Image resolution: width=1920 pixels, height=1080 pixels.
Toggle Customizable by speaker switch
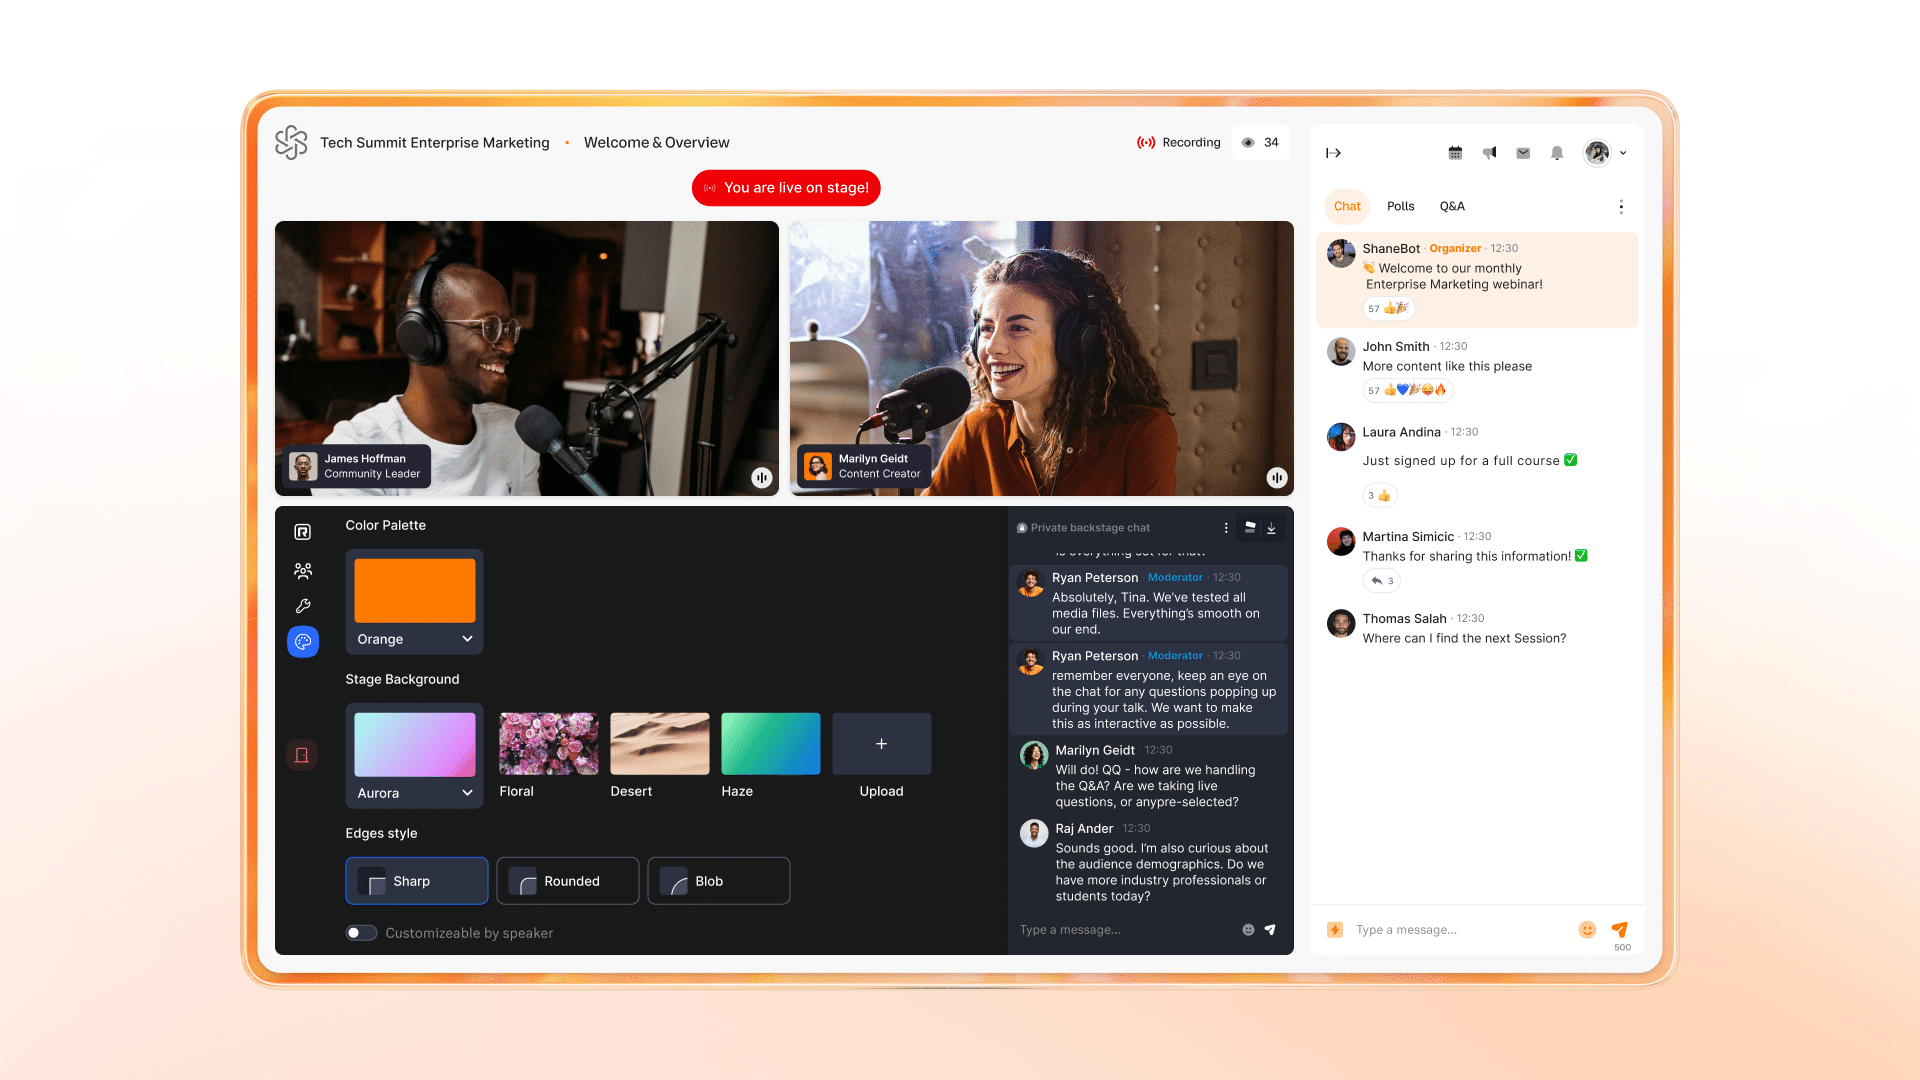tap(359, 932)
